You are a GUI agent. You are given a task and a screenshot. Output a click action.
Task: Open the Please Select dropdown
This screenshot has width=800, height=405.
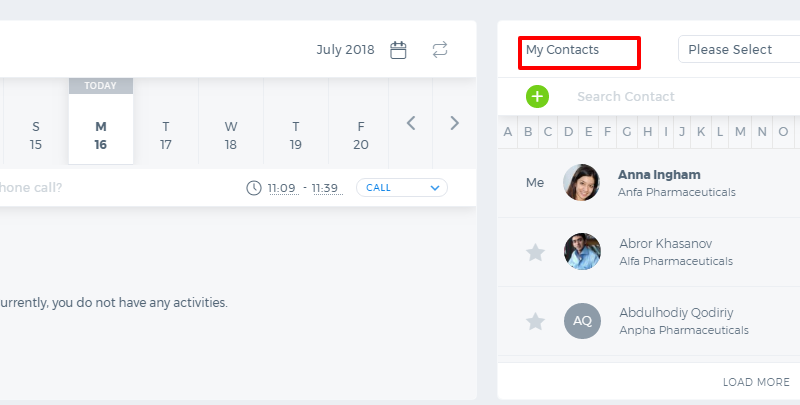coord(739,49)
